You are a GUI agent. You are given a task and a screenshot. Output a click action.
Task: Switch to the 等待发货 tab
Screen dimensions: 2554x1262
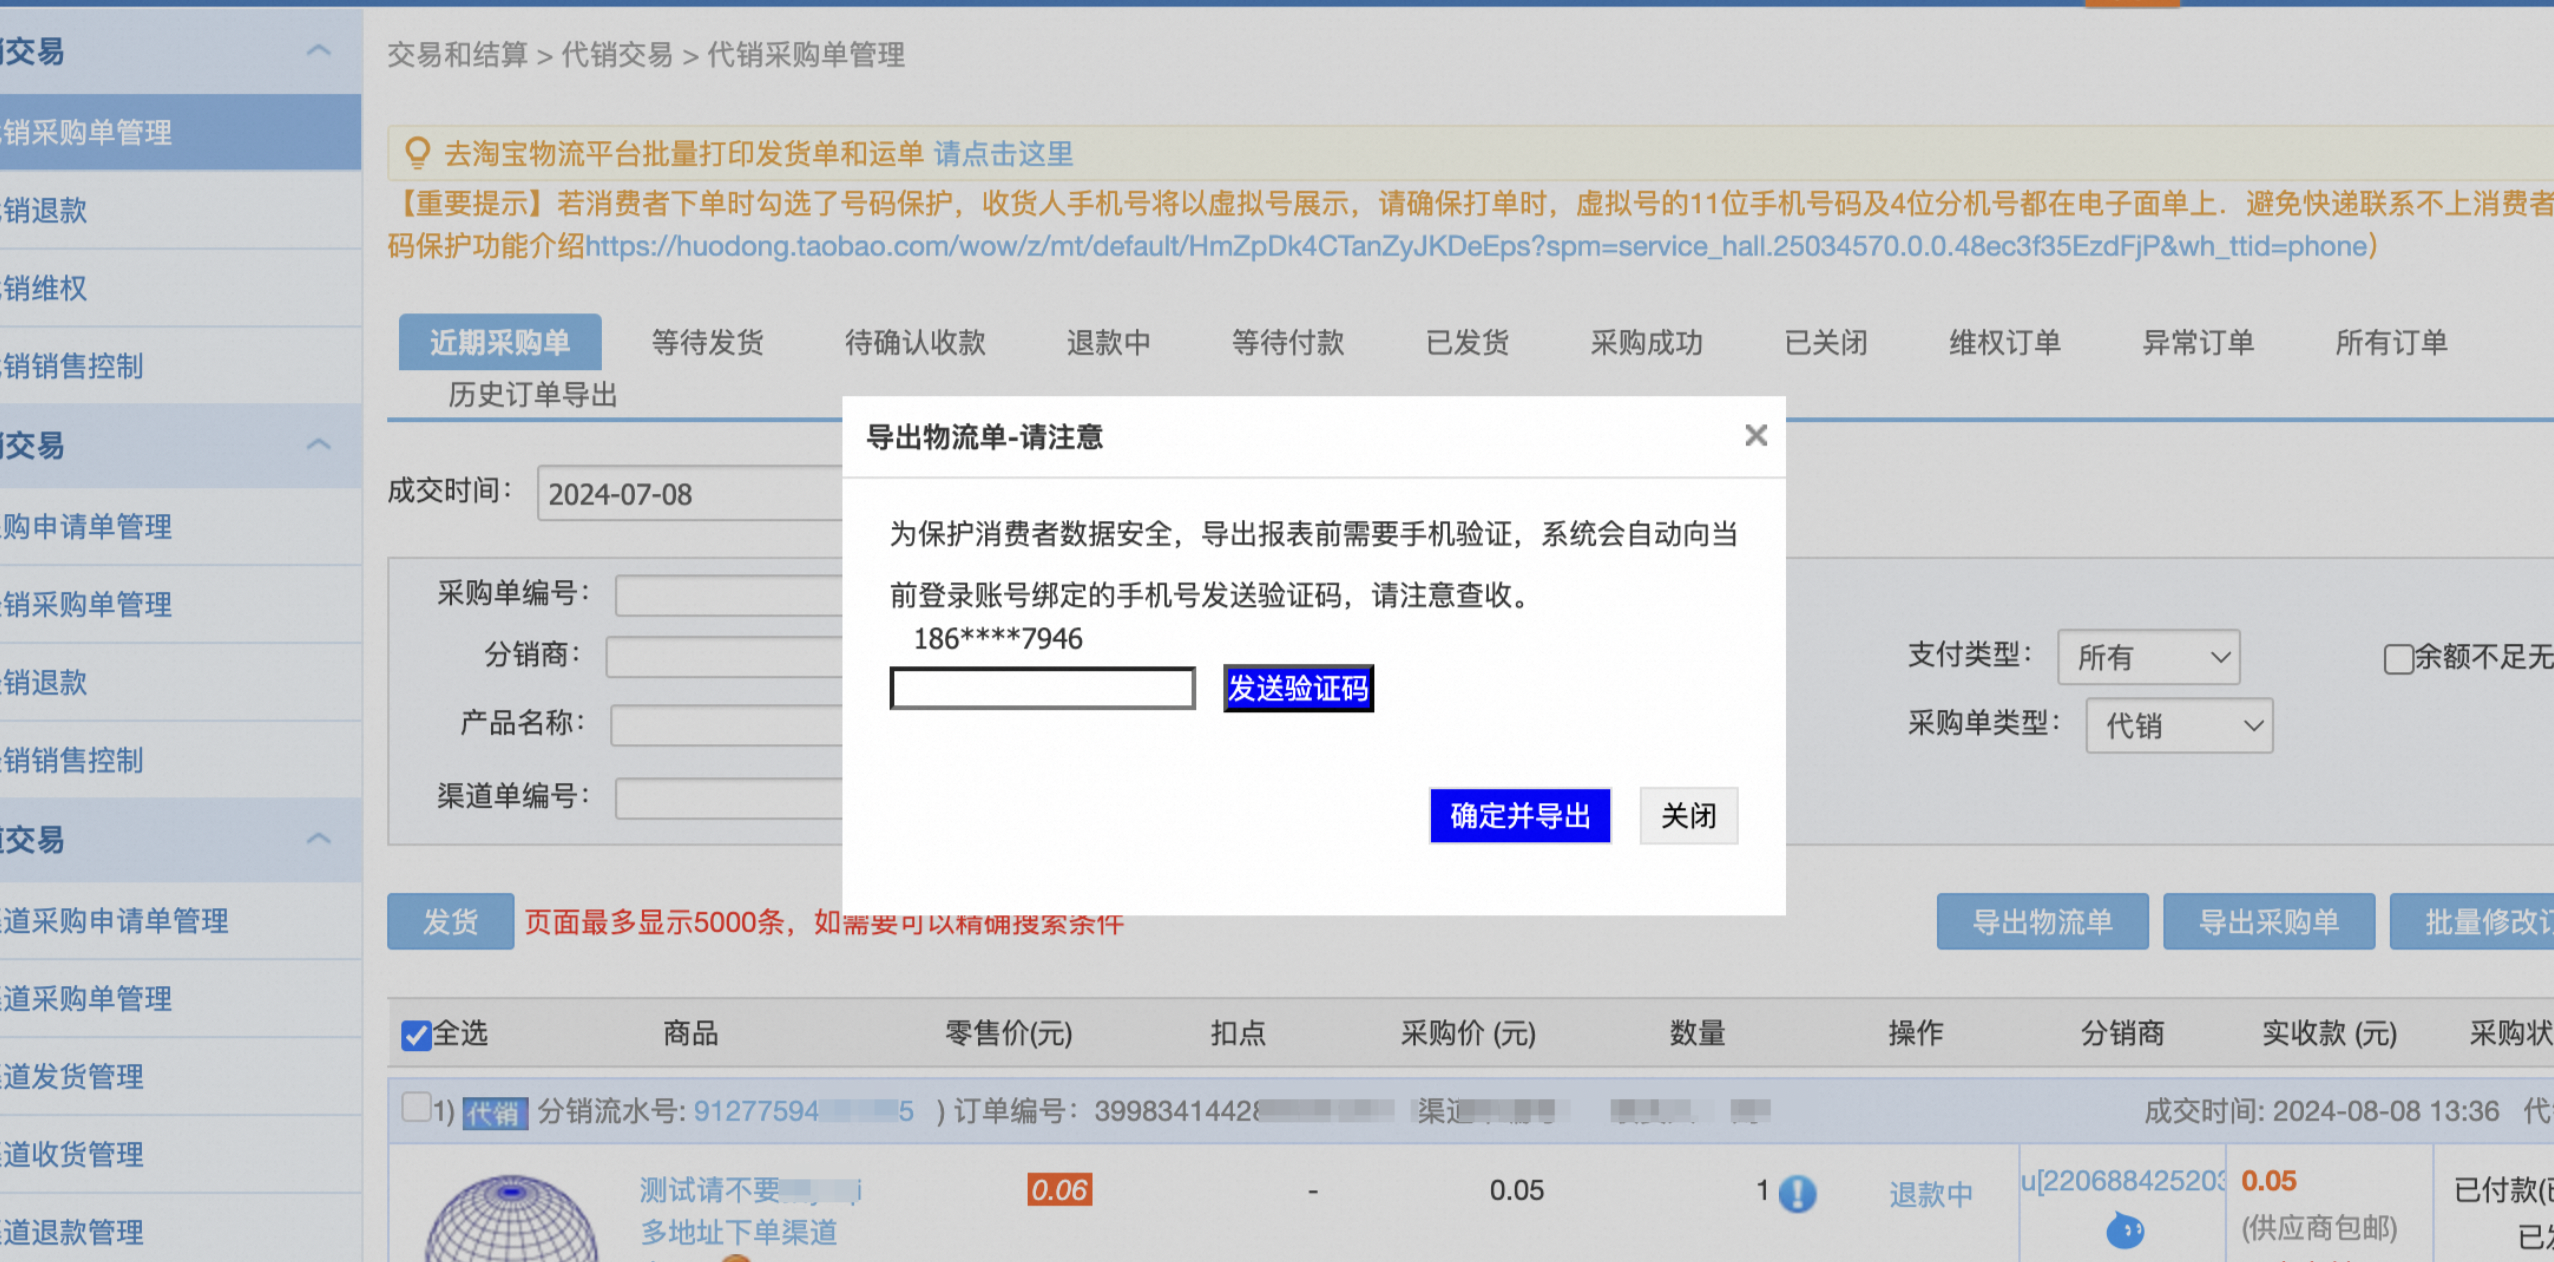pos(707,342)
